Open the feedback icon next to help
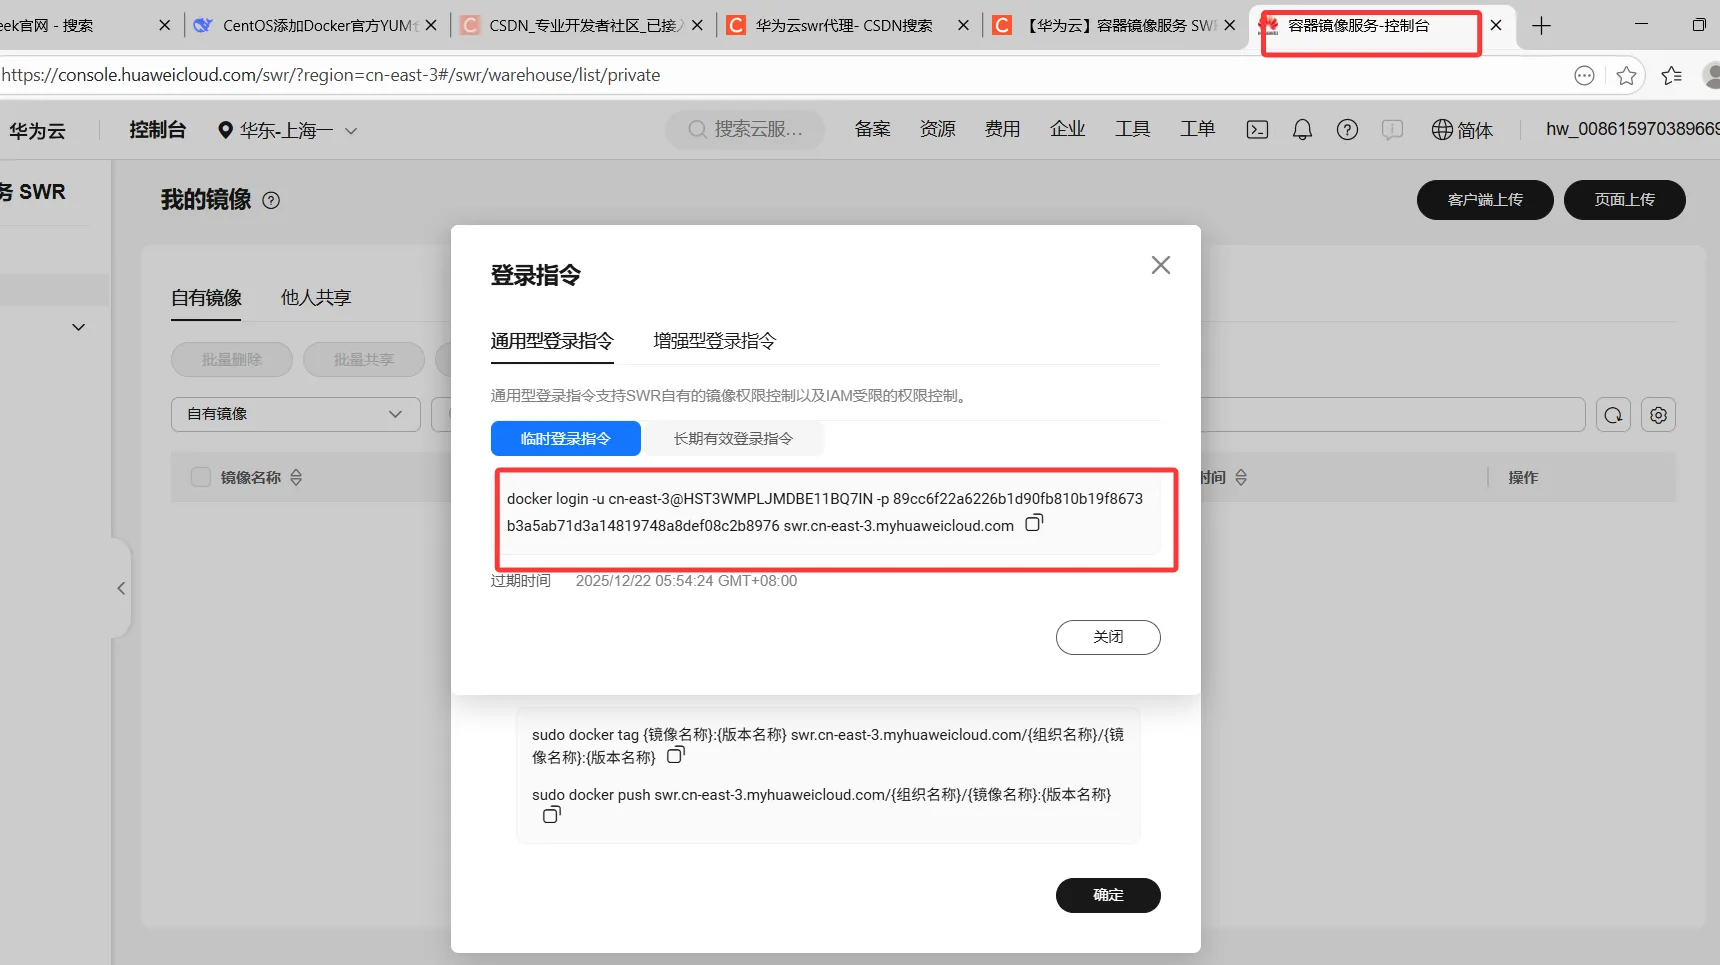The height and width of the screenshot is (965, 1720). [x=1392, y=130]
